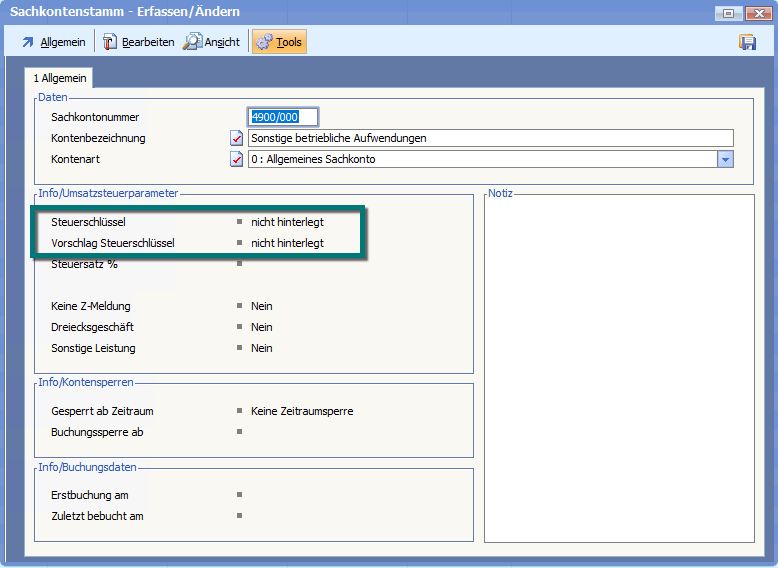The image size is (778, 568).
Task: Switch to the 1 Allgemein tab
Action: coord(60,78)
